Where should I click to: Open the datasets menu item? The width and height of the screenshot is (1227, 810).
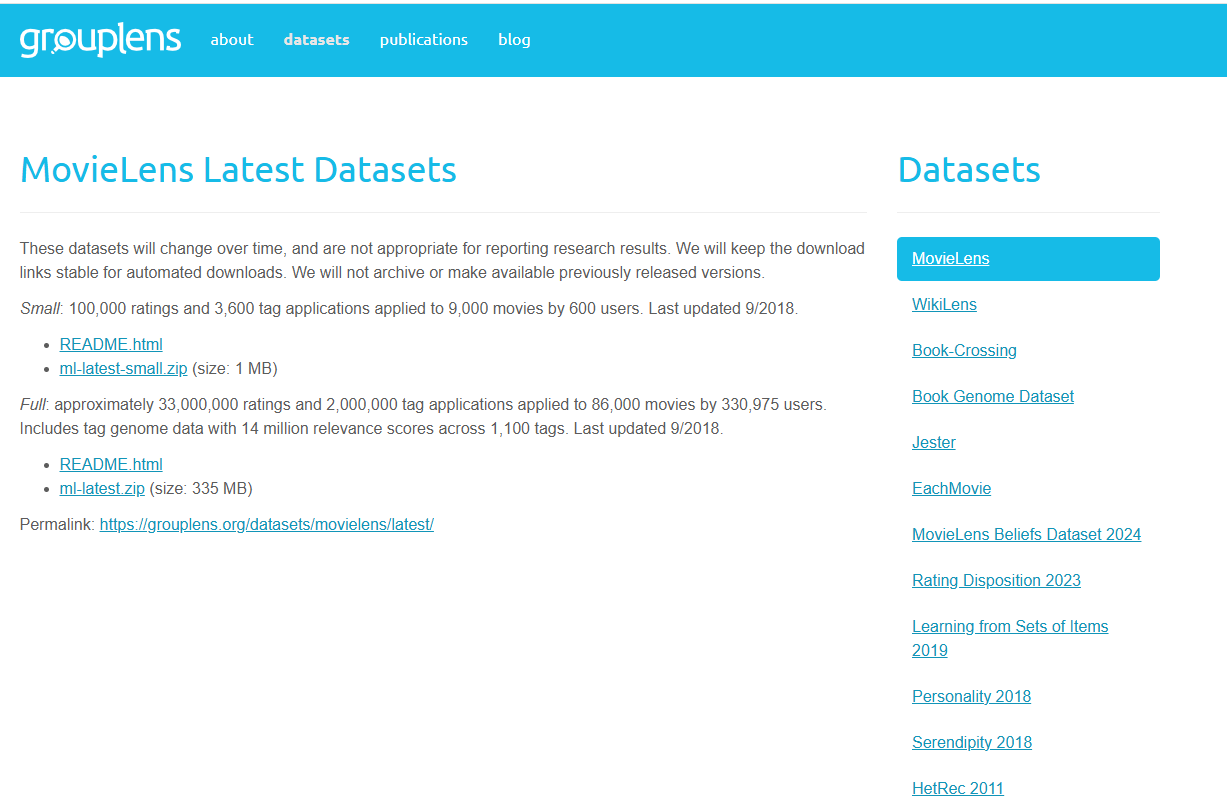click(317, 40)
